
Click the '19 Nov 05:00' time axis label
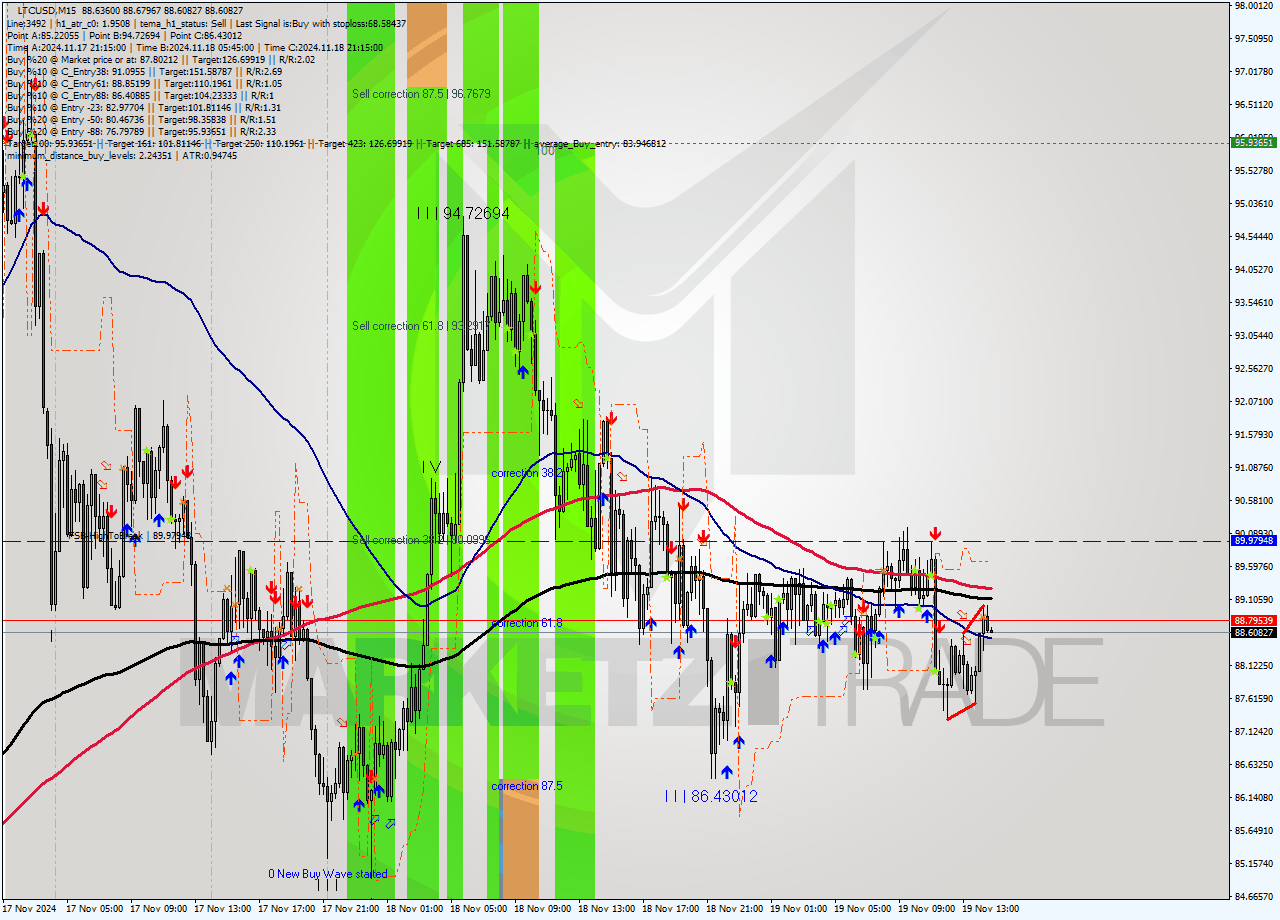click(x=862, y=909)
